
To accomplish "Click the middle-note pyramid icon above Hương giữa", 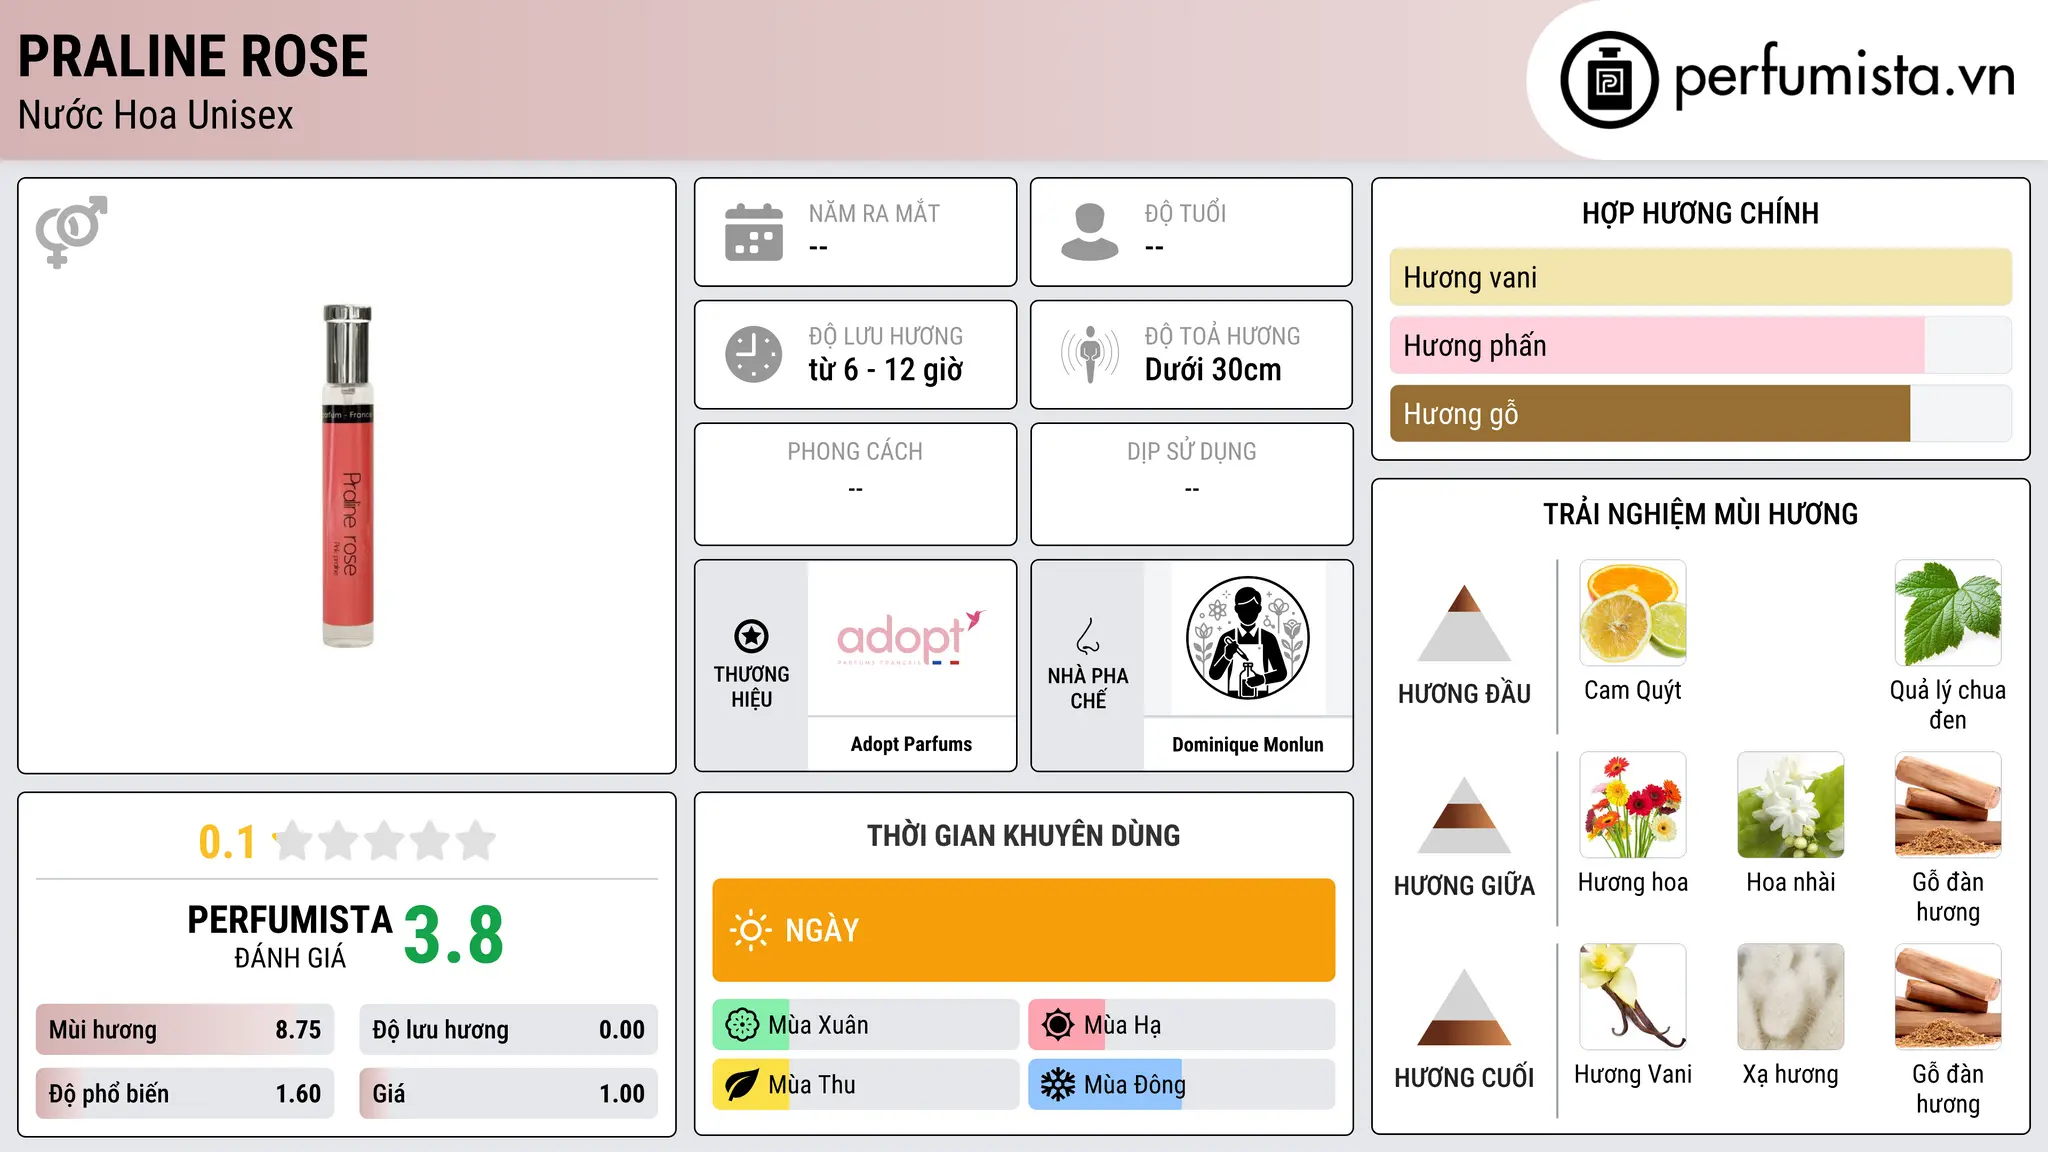I will point(1464,815).
